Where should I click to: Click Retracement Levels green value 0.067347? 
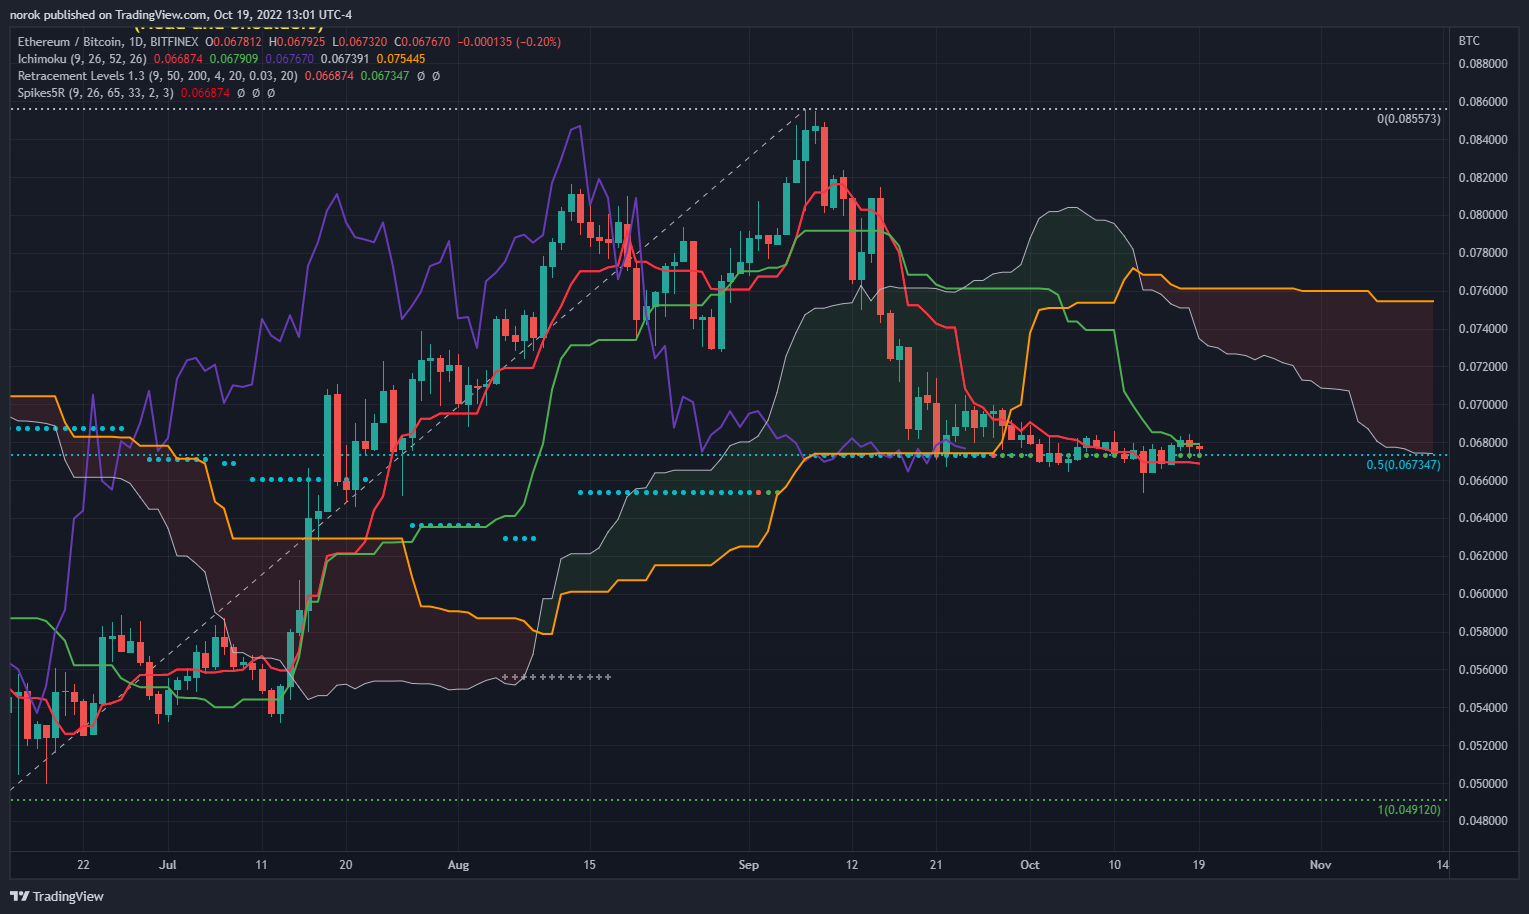385,76
